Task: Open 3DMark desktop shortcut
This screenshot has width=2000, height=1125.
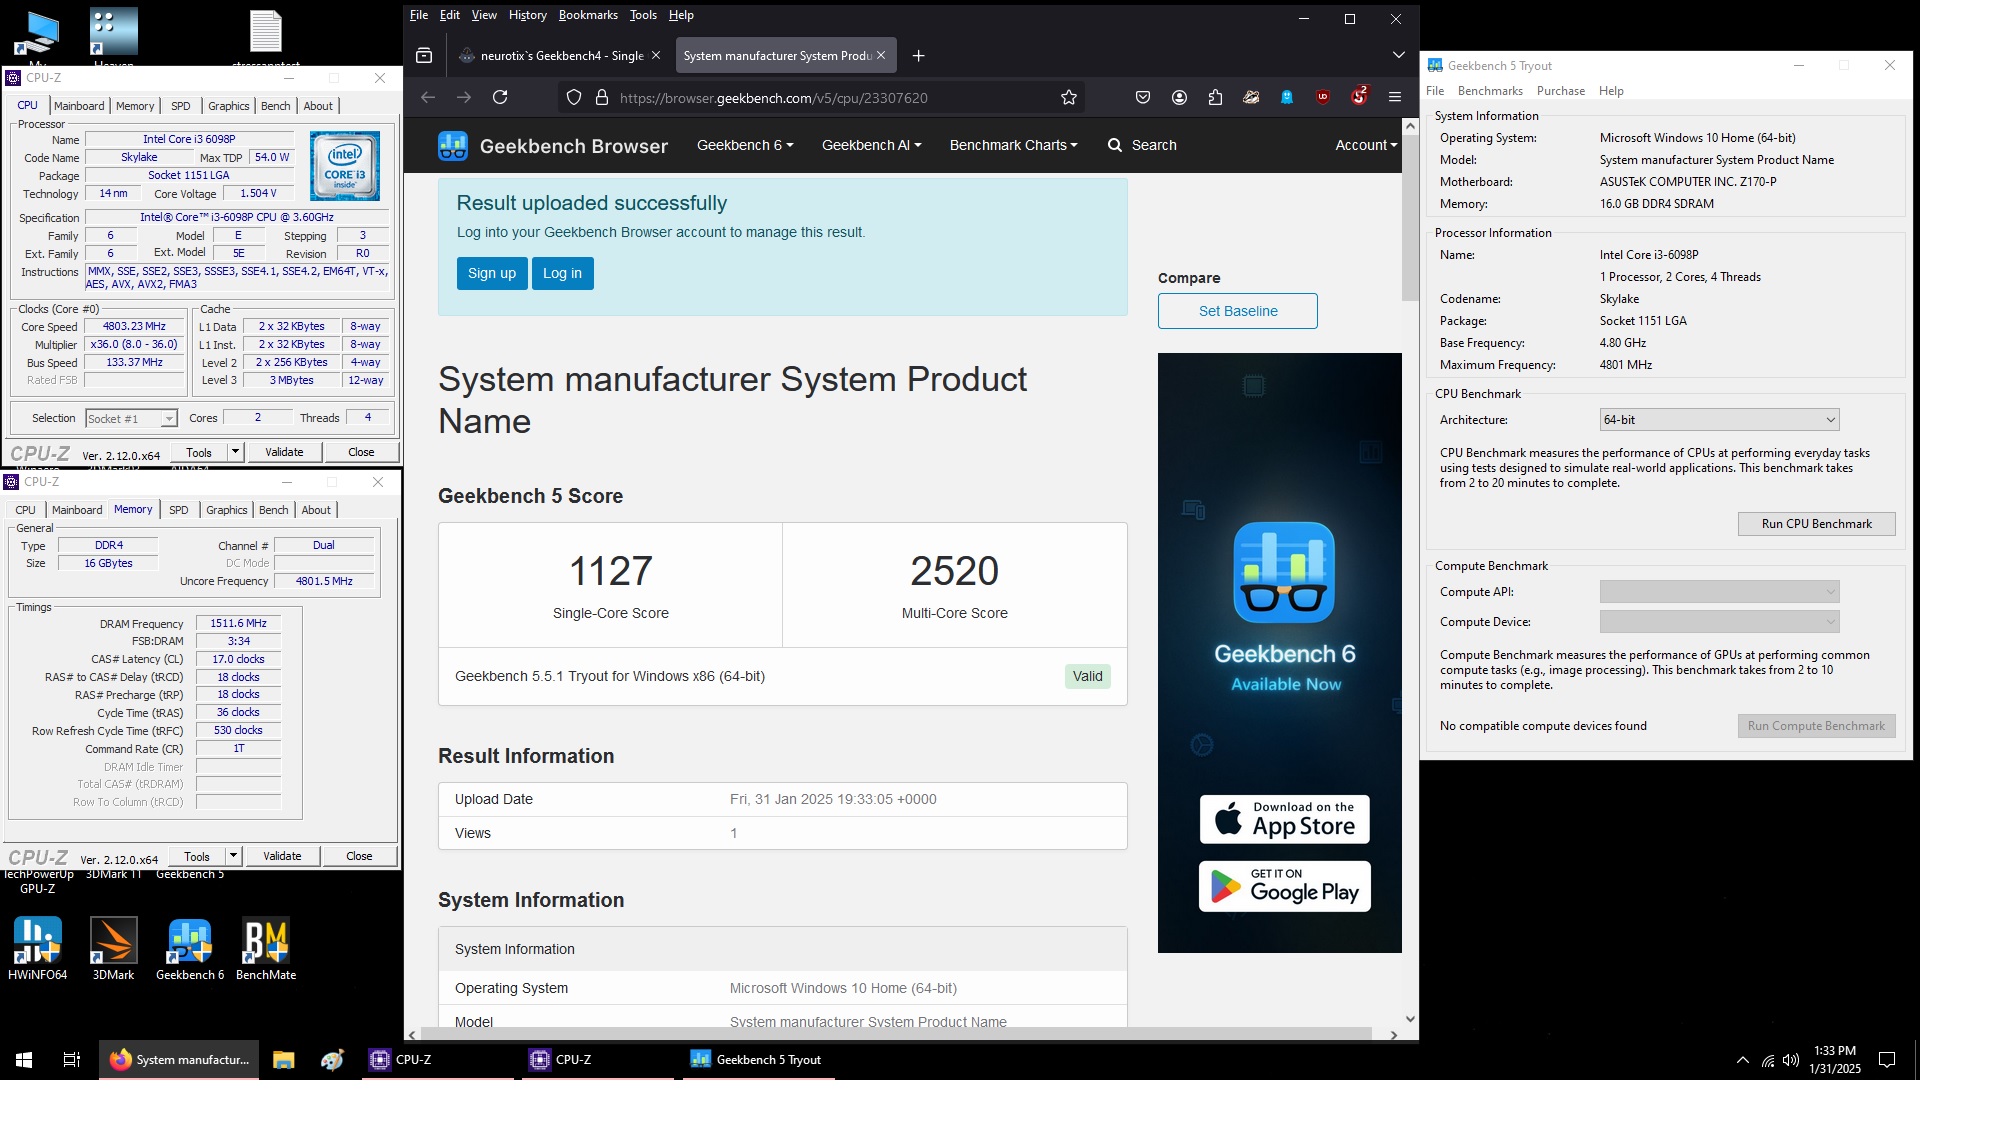Action: (x=113, y=948)
